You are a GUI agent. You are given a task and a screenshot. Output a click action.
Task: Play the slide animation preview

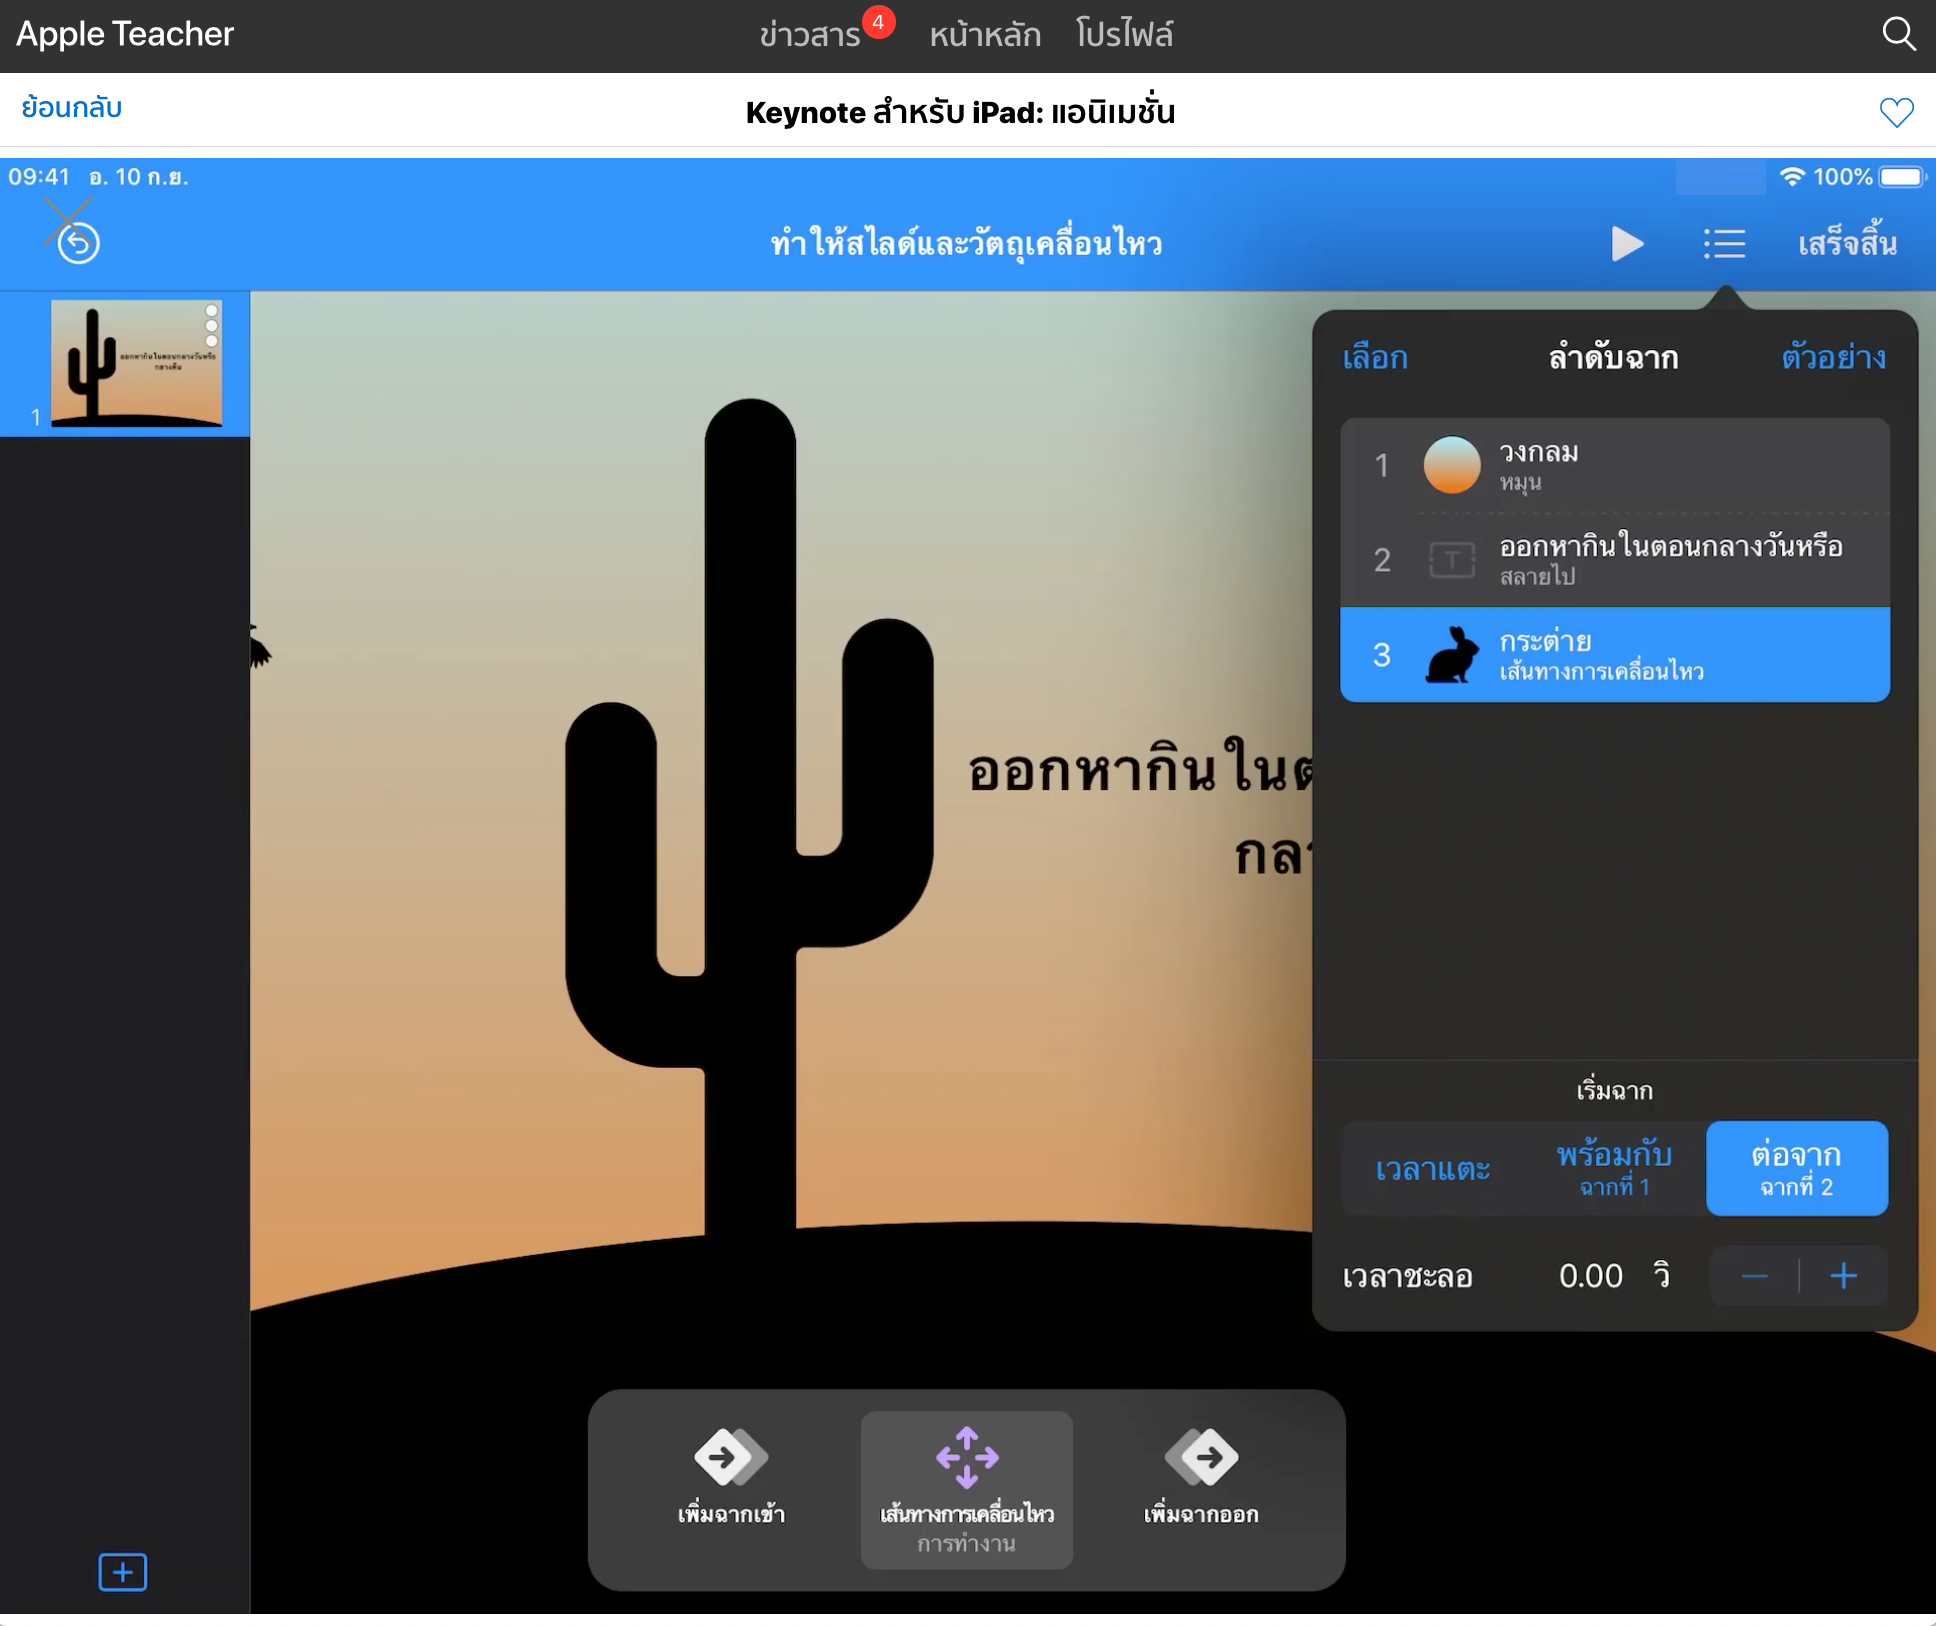[x=1627, y=243]
